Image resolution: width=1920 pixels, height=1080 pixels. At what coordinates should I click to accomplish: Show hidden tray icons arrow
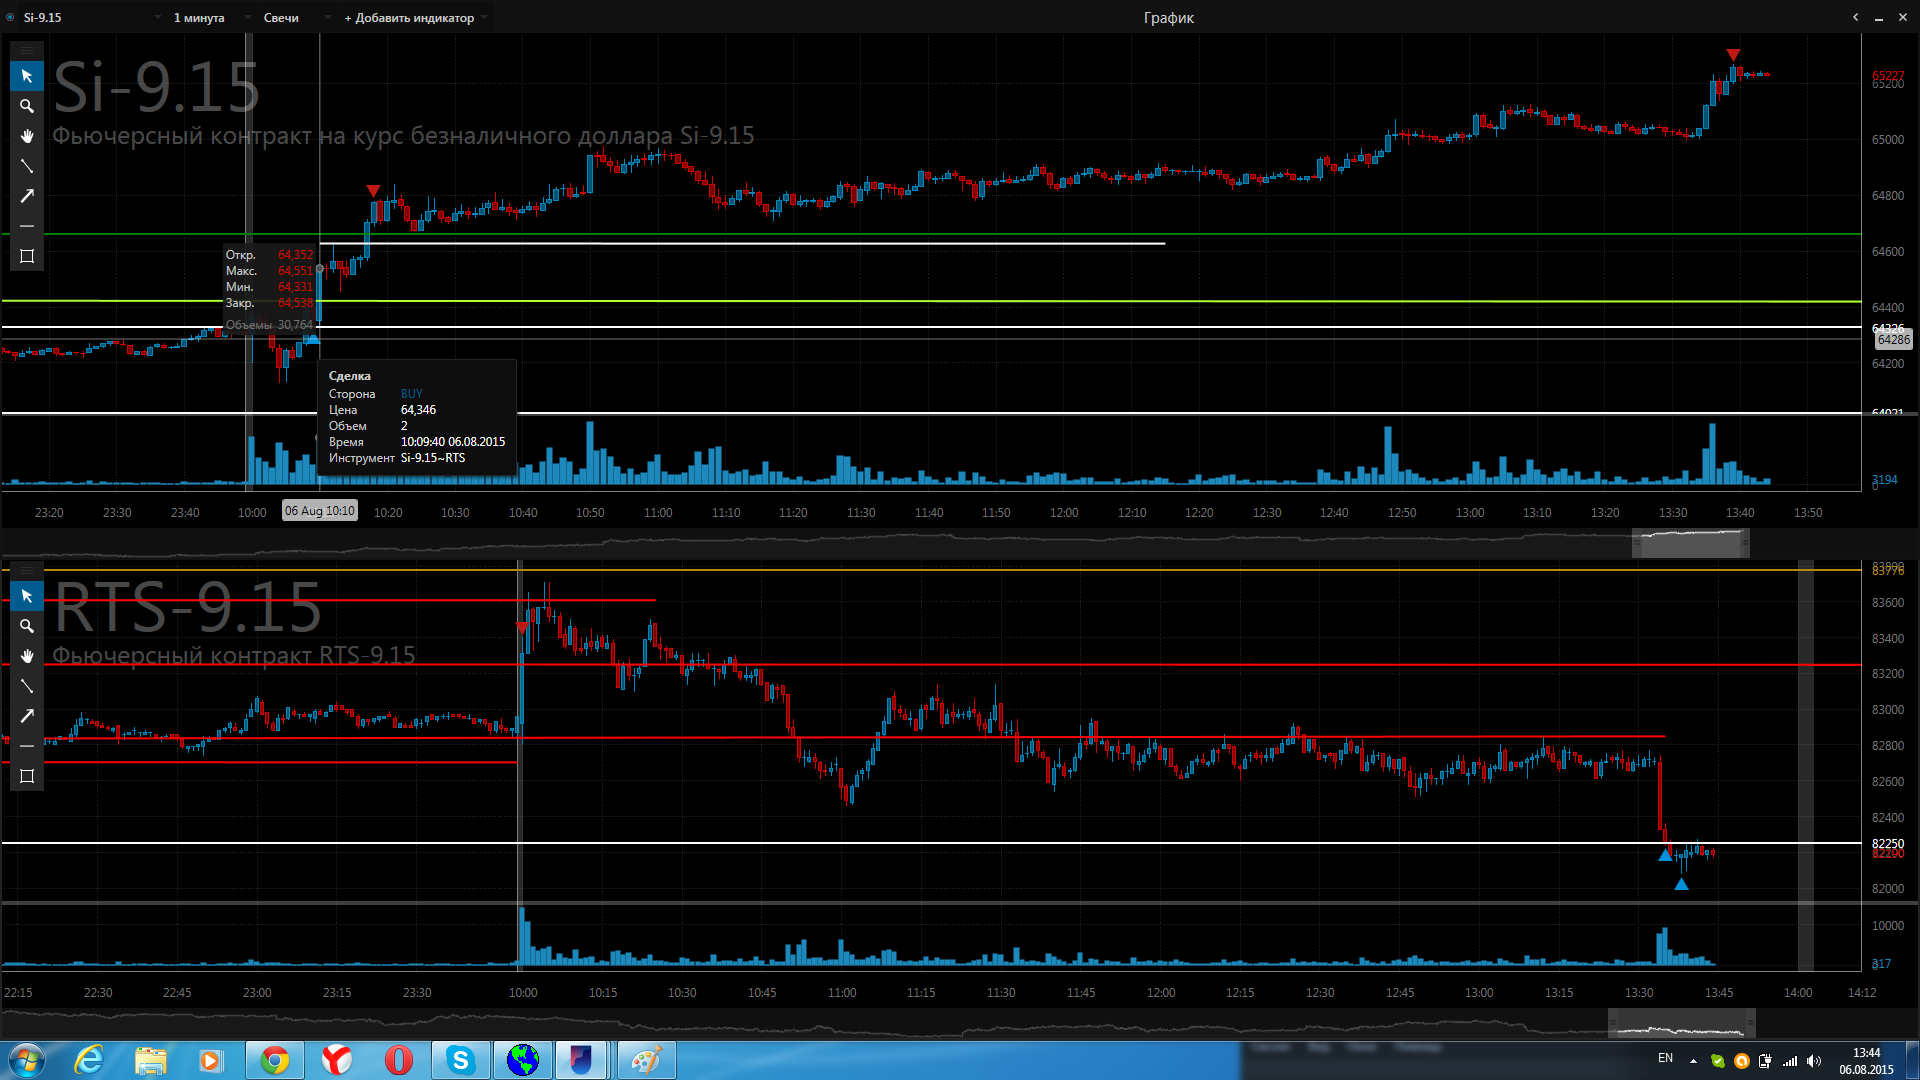tap(1693, 1061)
